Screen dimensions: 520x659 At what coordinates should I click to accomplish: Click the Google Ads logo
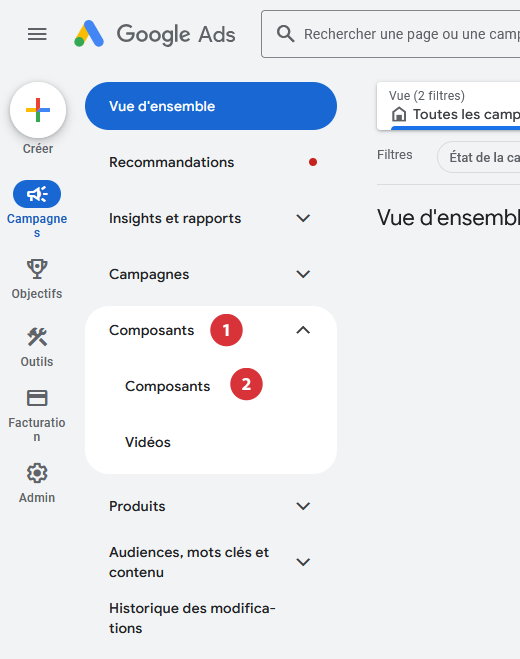154,34
